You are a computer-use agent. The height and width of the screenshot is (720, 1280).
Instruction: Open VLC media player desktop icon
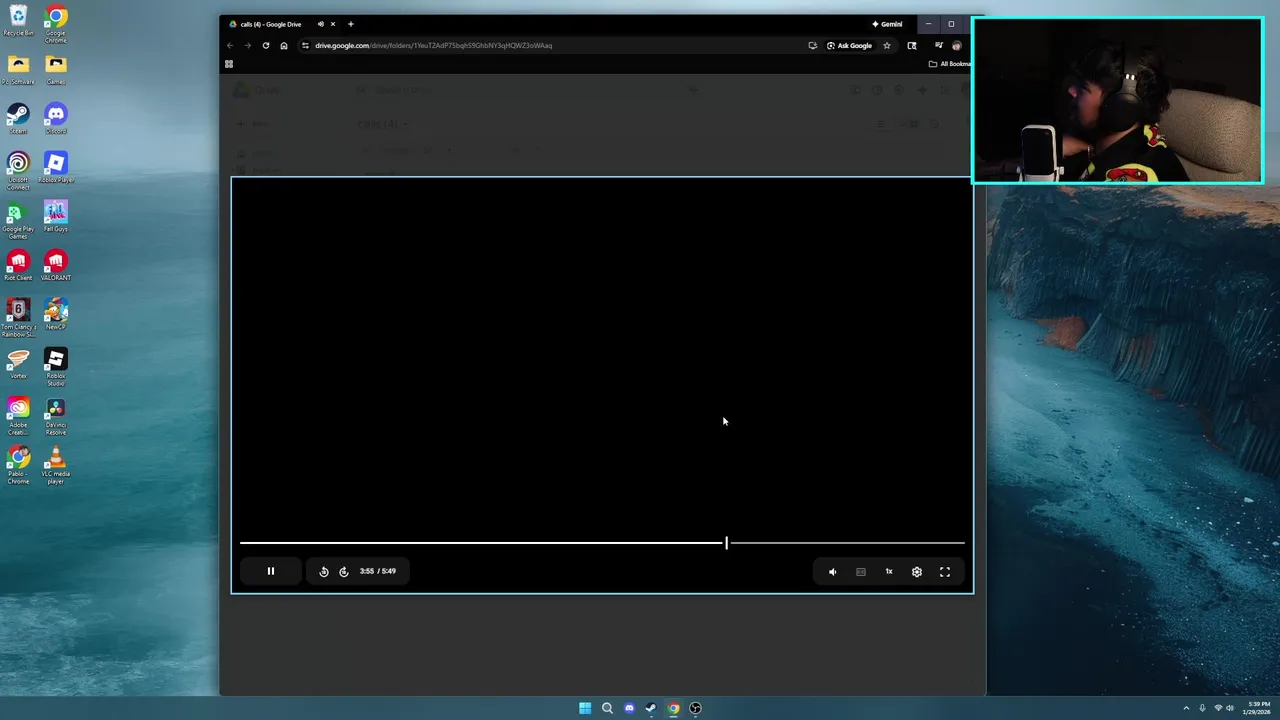pos(56,466)
